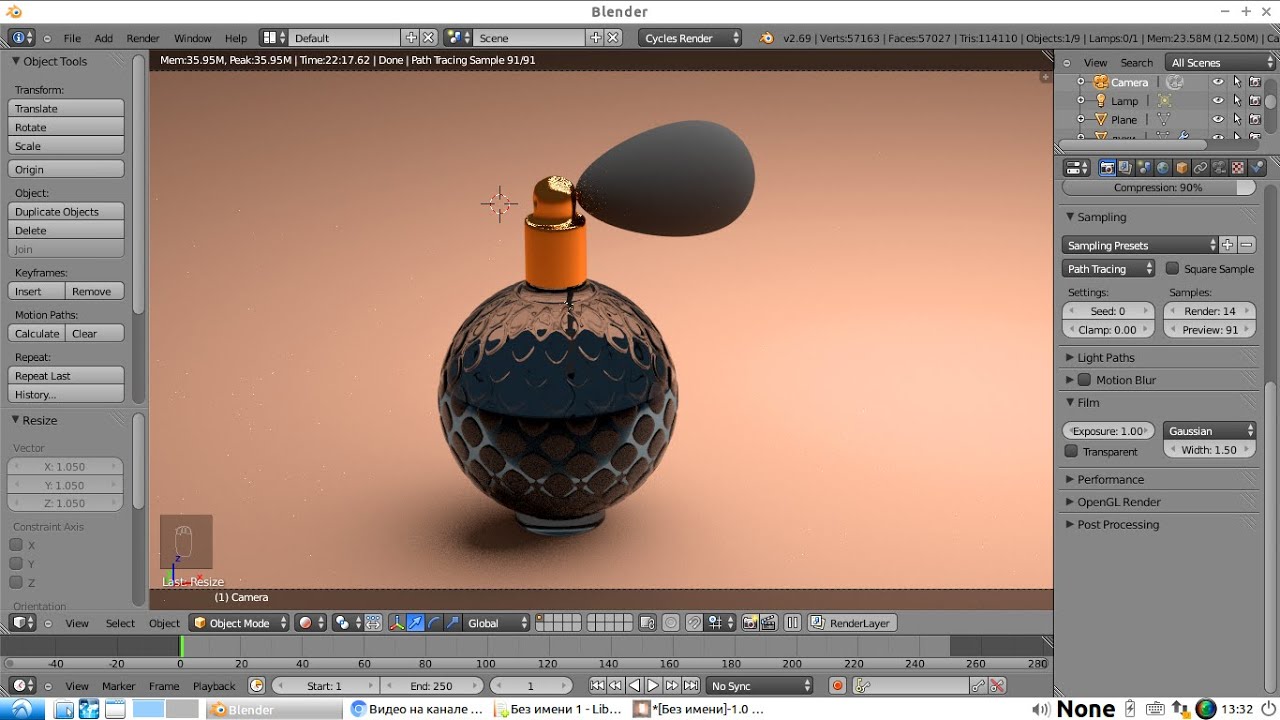Viewport: 1280px width, 720px height.
Task: Expand the Post Processing panel
Action: [x=1118, y=525]
